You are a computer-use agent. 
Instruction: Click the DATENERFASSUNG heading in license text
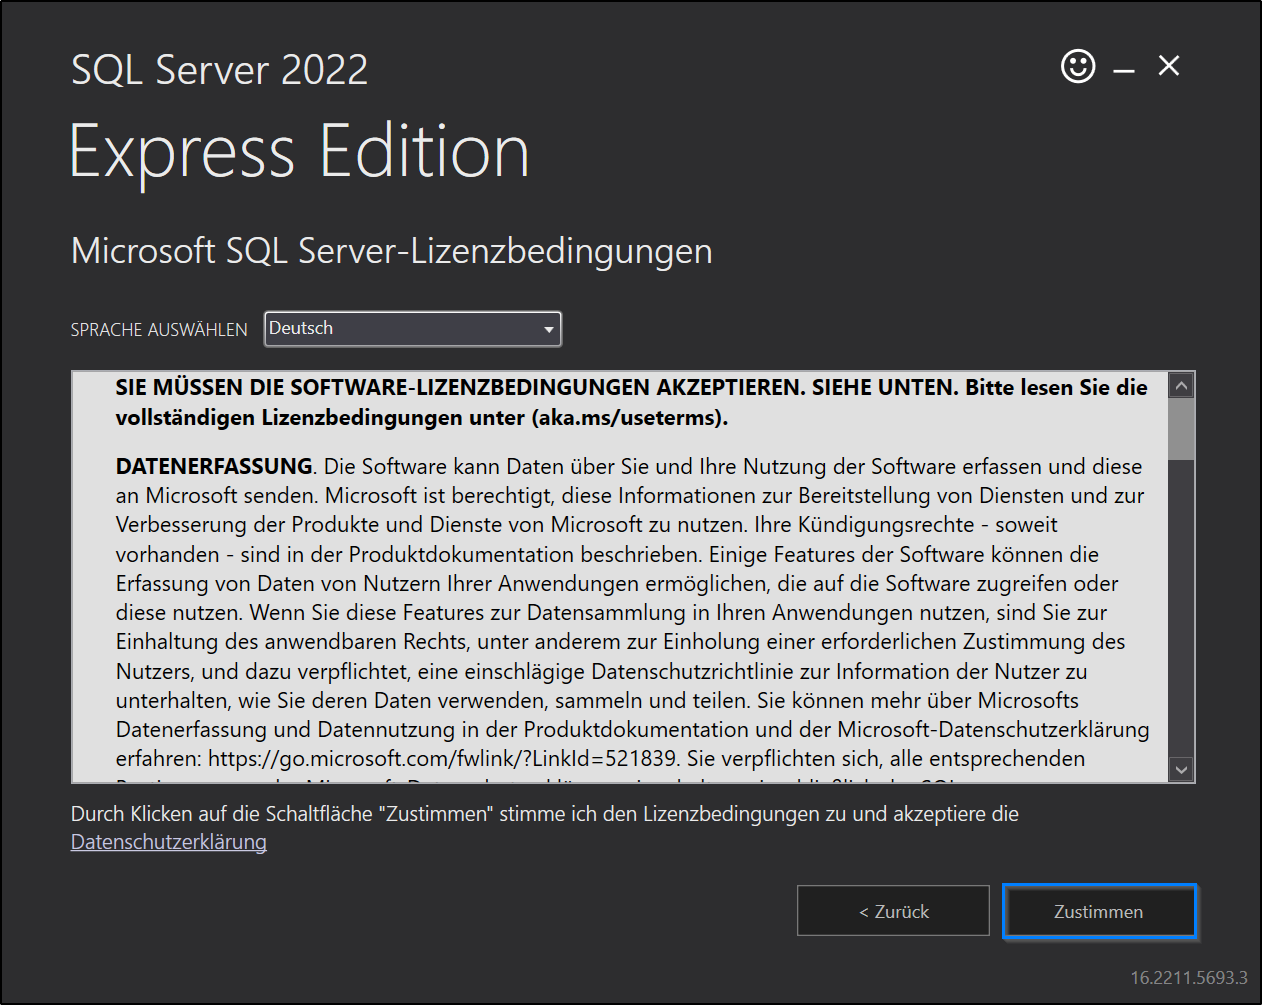tap(214, 466)
